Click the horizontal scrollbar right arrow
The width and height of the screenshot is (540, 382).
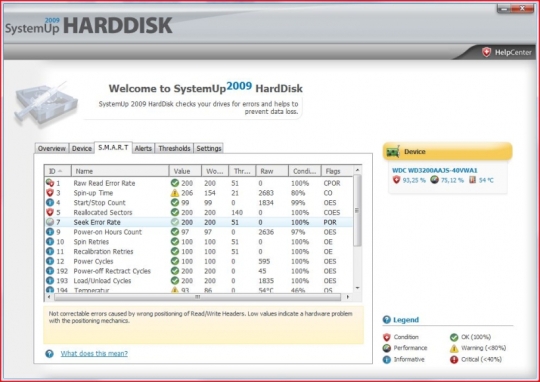(x=348, y=297)
